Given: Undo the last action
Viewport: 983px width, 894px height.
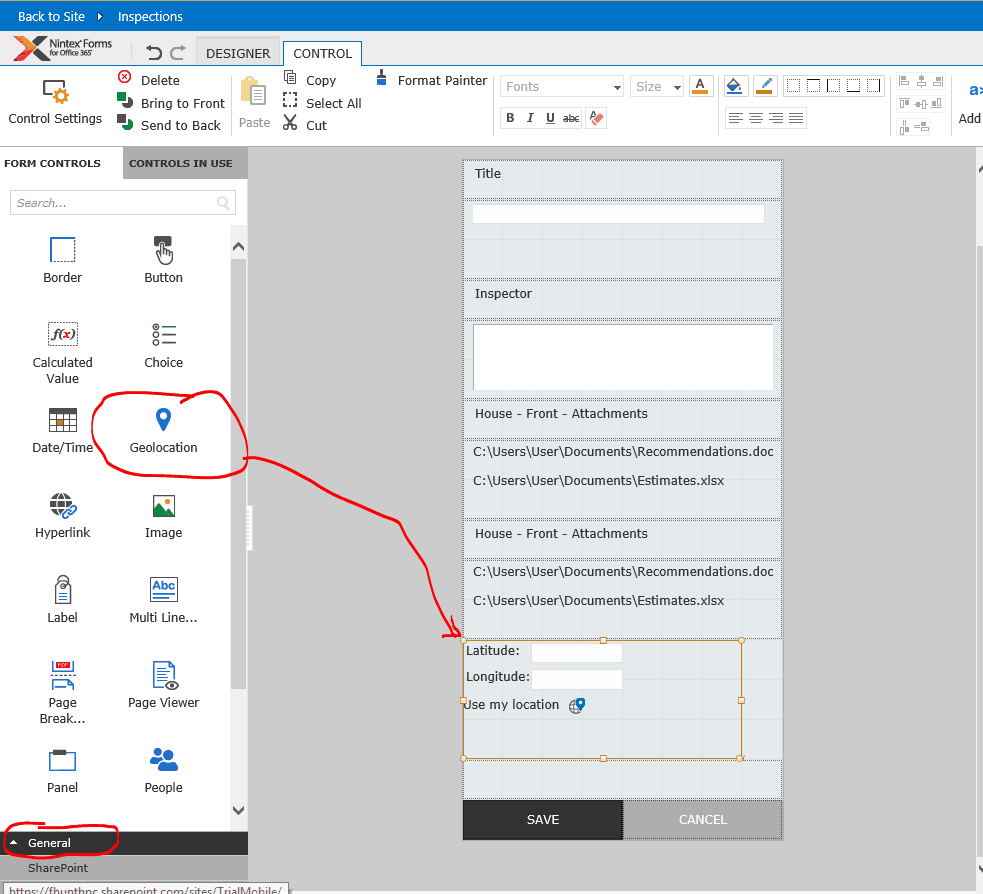Looking at the screenshot, I should [154, 53].
